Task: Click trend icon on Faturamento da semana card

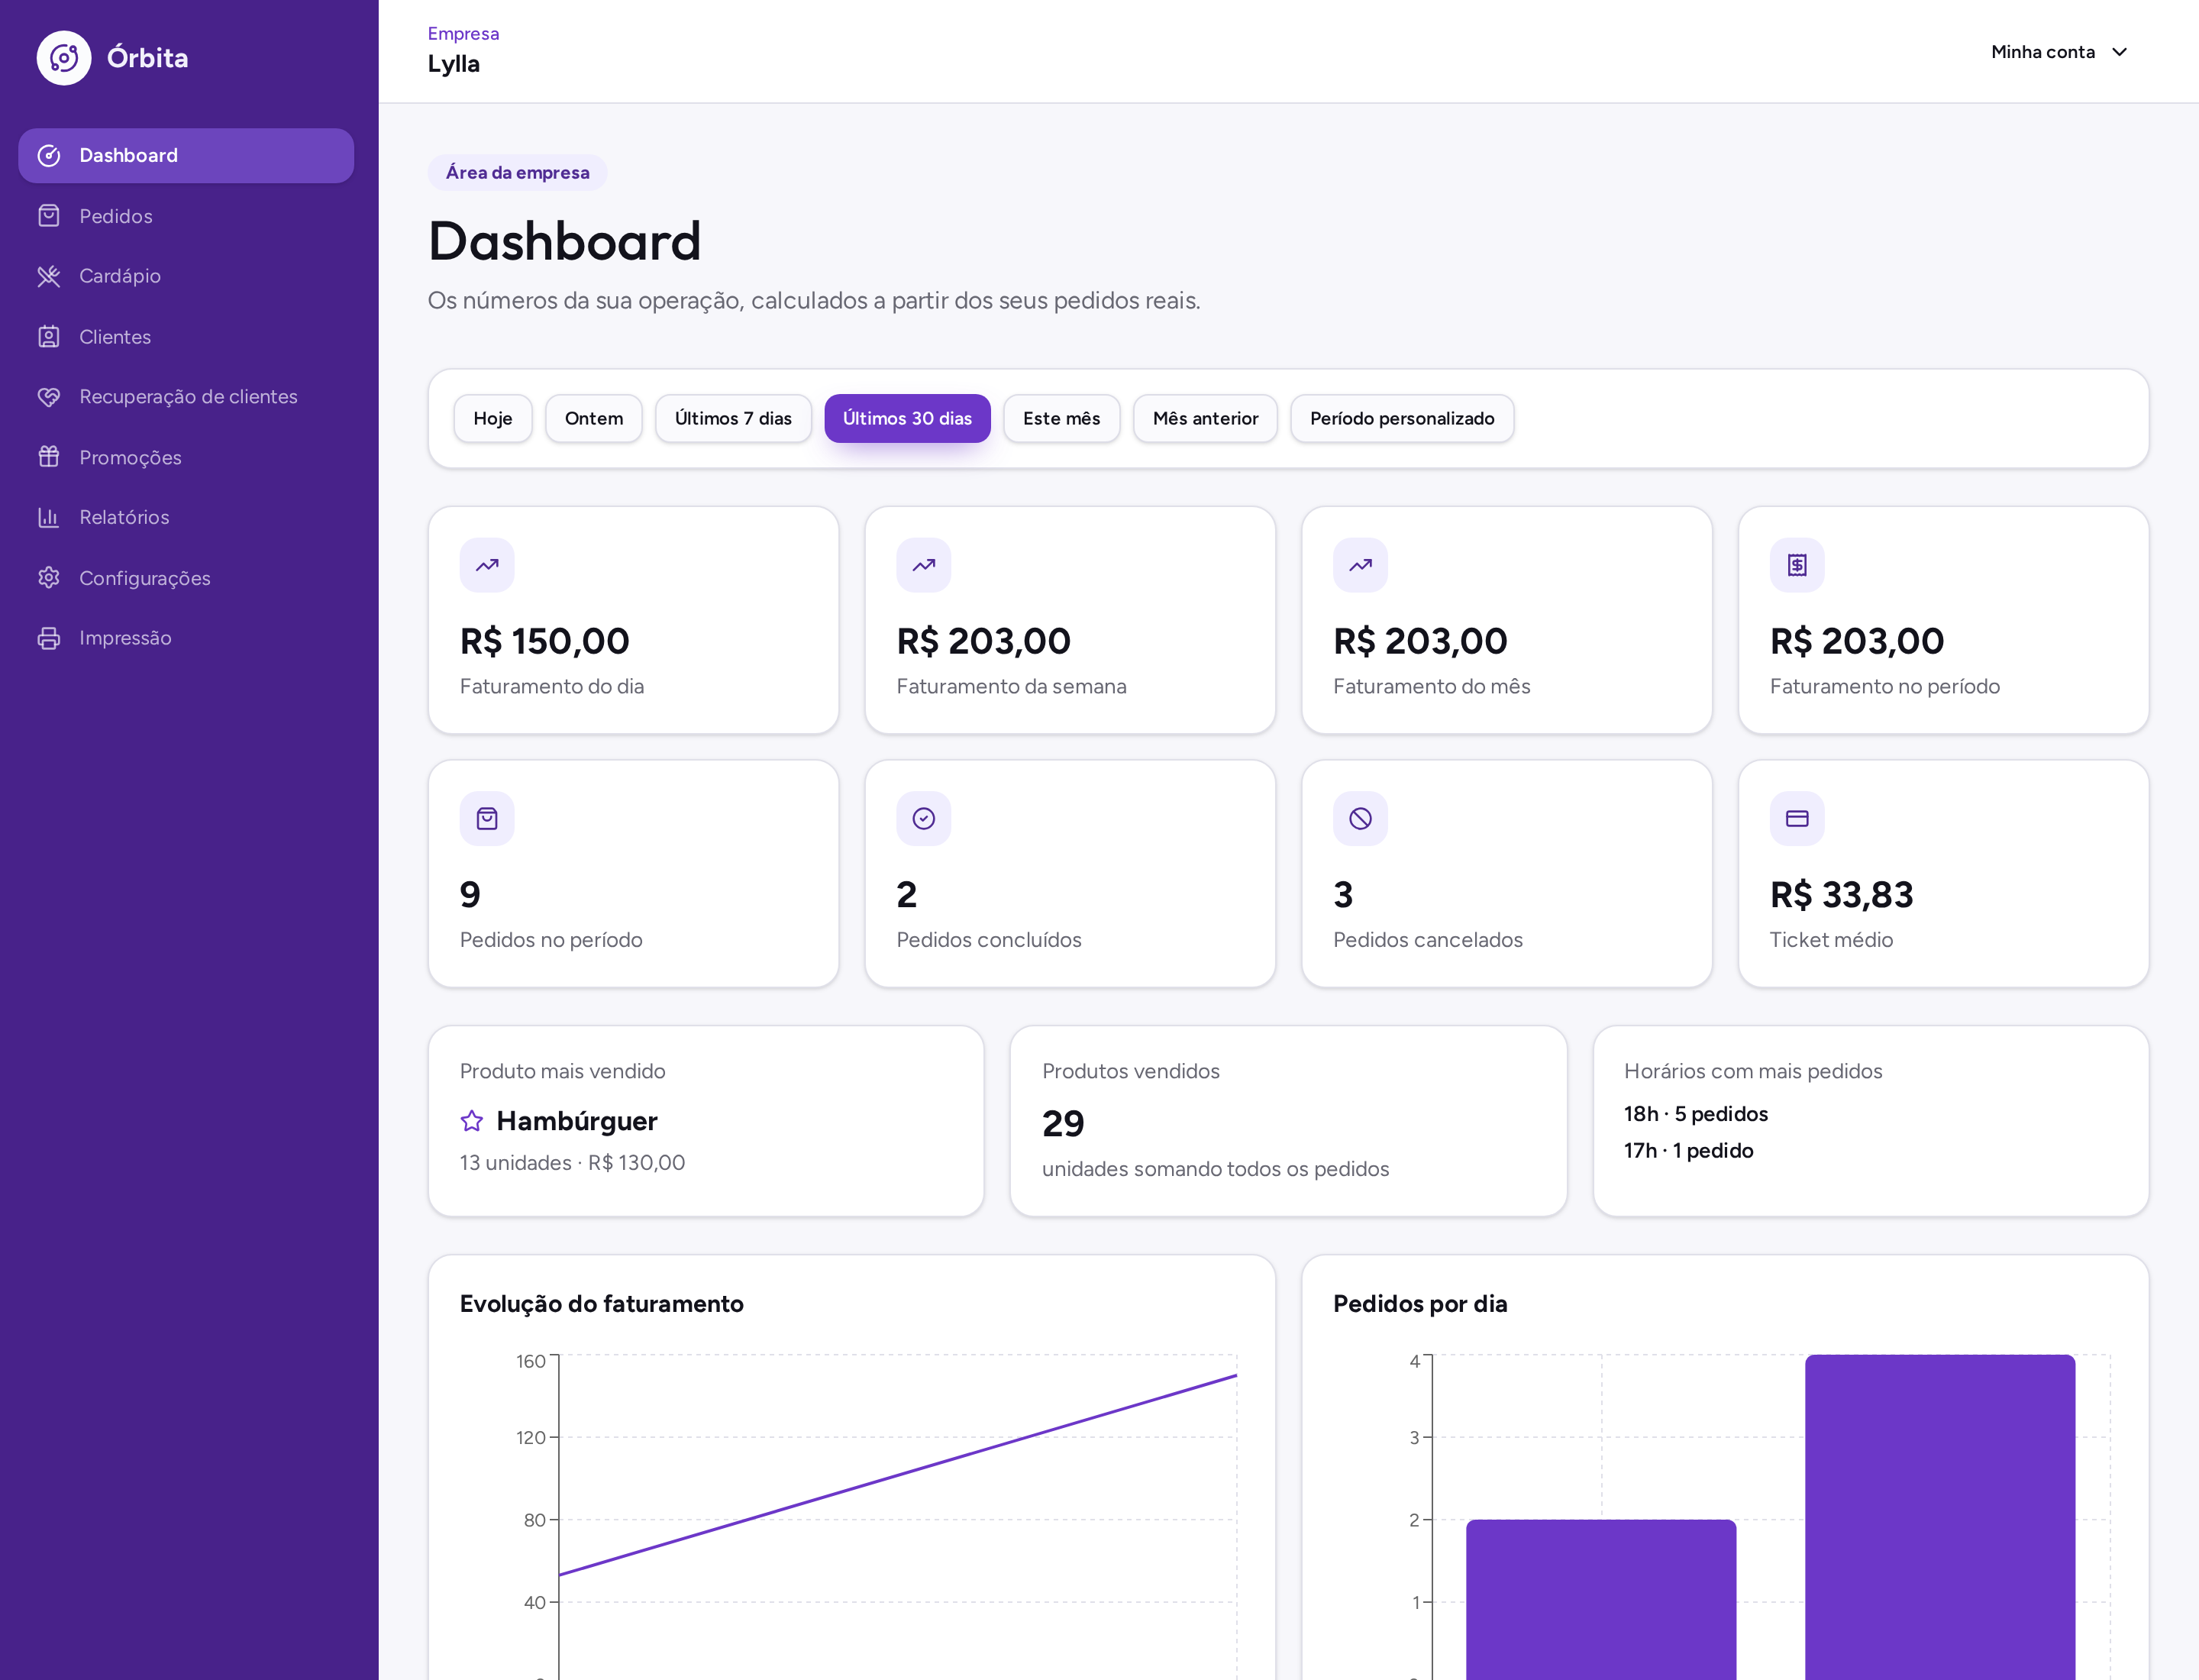Action: tap(924, 565)
